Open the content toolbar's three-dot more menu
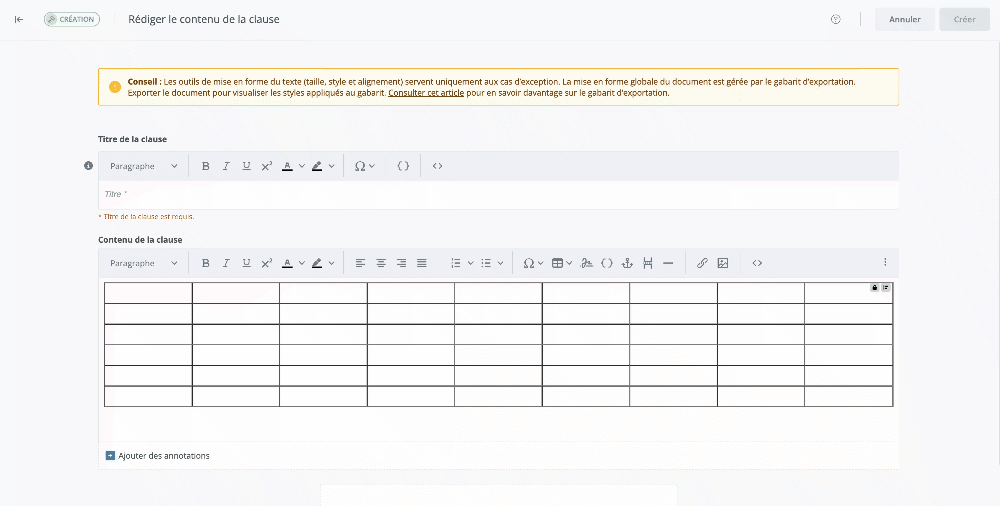1000x506 pixels. (x=885, y=263)
